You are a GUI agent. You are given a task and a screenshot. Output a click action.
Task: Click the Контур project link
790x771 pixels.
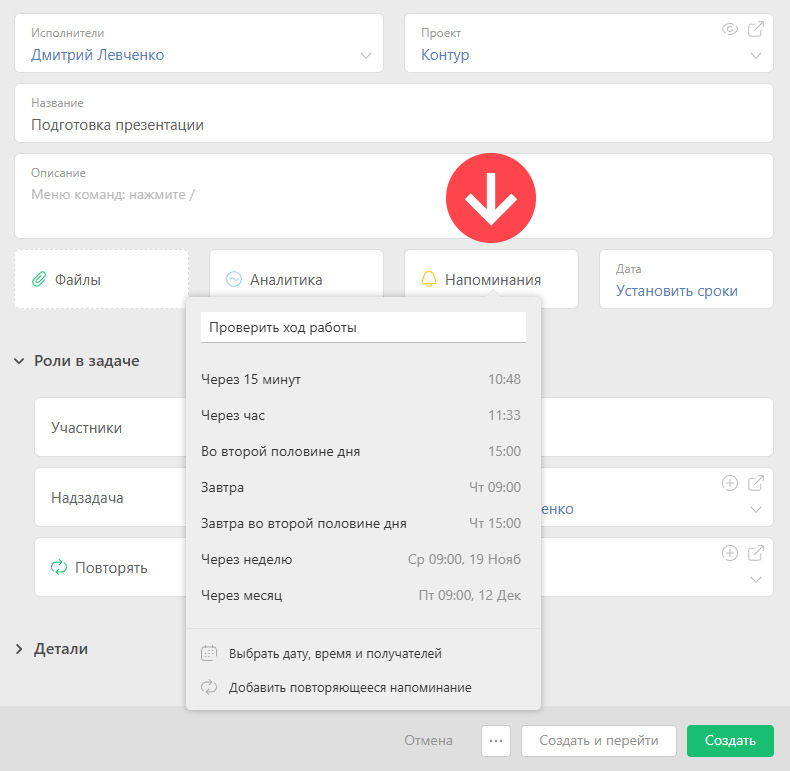(x=445, y=54)
